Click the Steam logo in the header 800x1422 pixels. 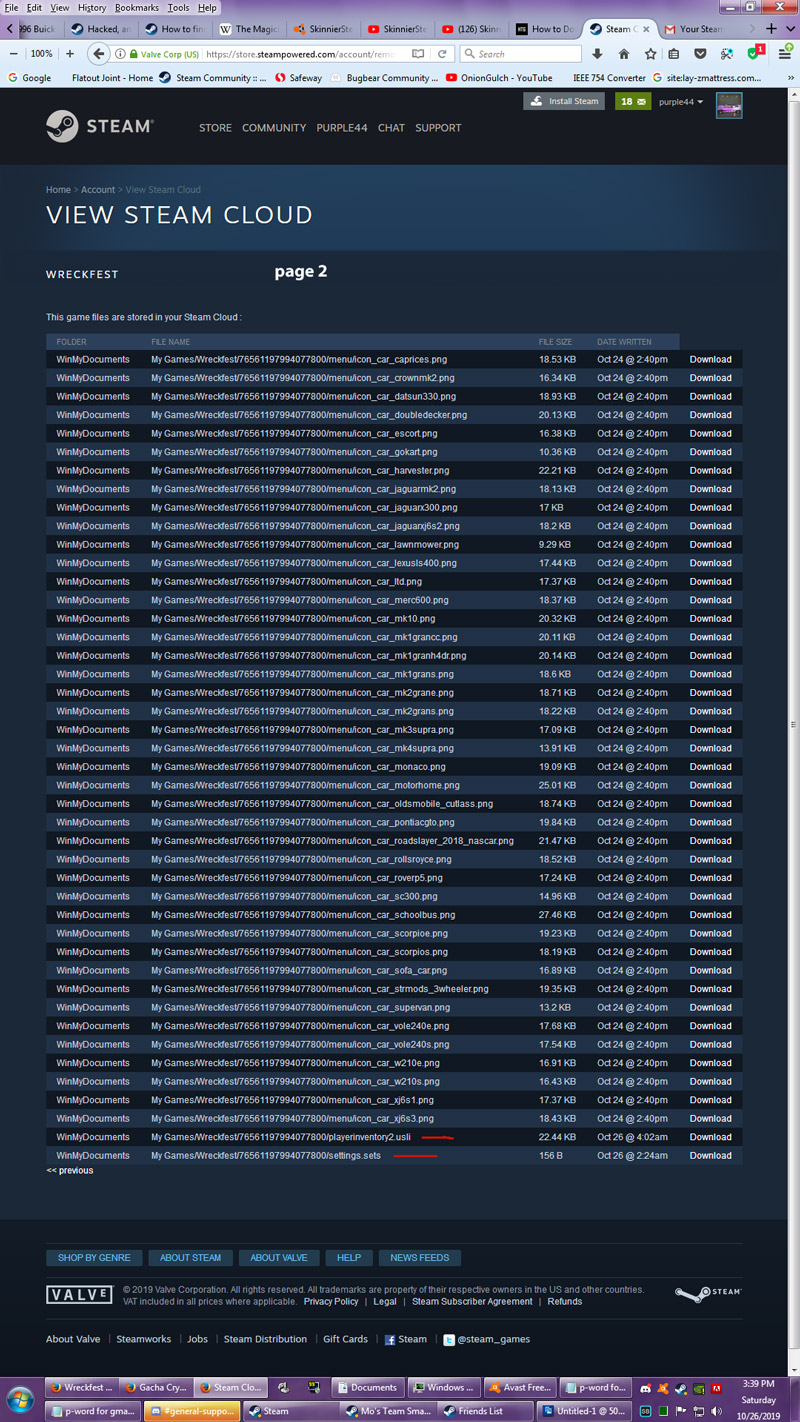(99, 127)
